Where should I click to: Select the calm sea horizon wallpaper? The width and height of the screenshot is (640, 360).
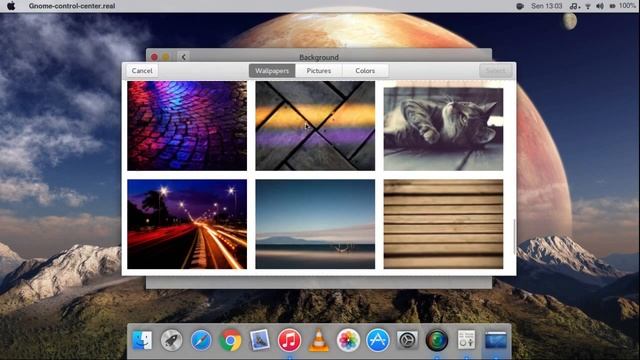coord(315,224)
